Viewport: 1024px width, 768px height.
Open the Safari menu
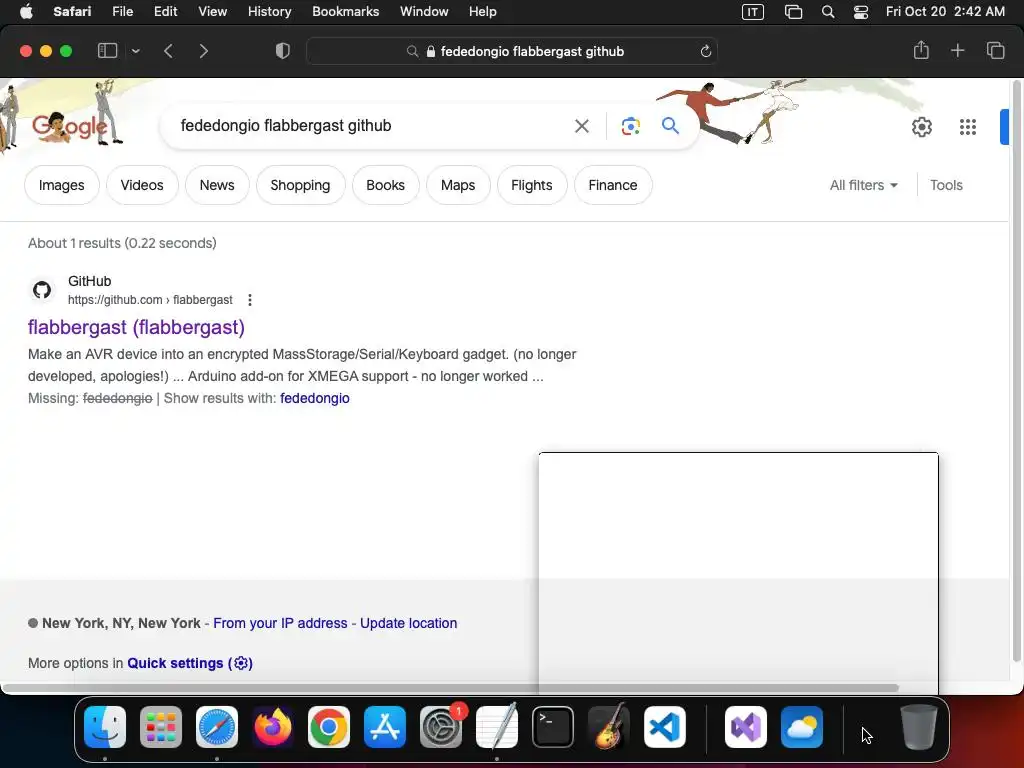tap(72, 12)
